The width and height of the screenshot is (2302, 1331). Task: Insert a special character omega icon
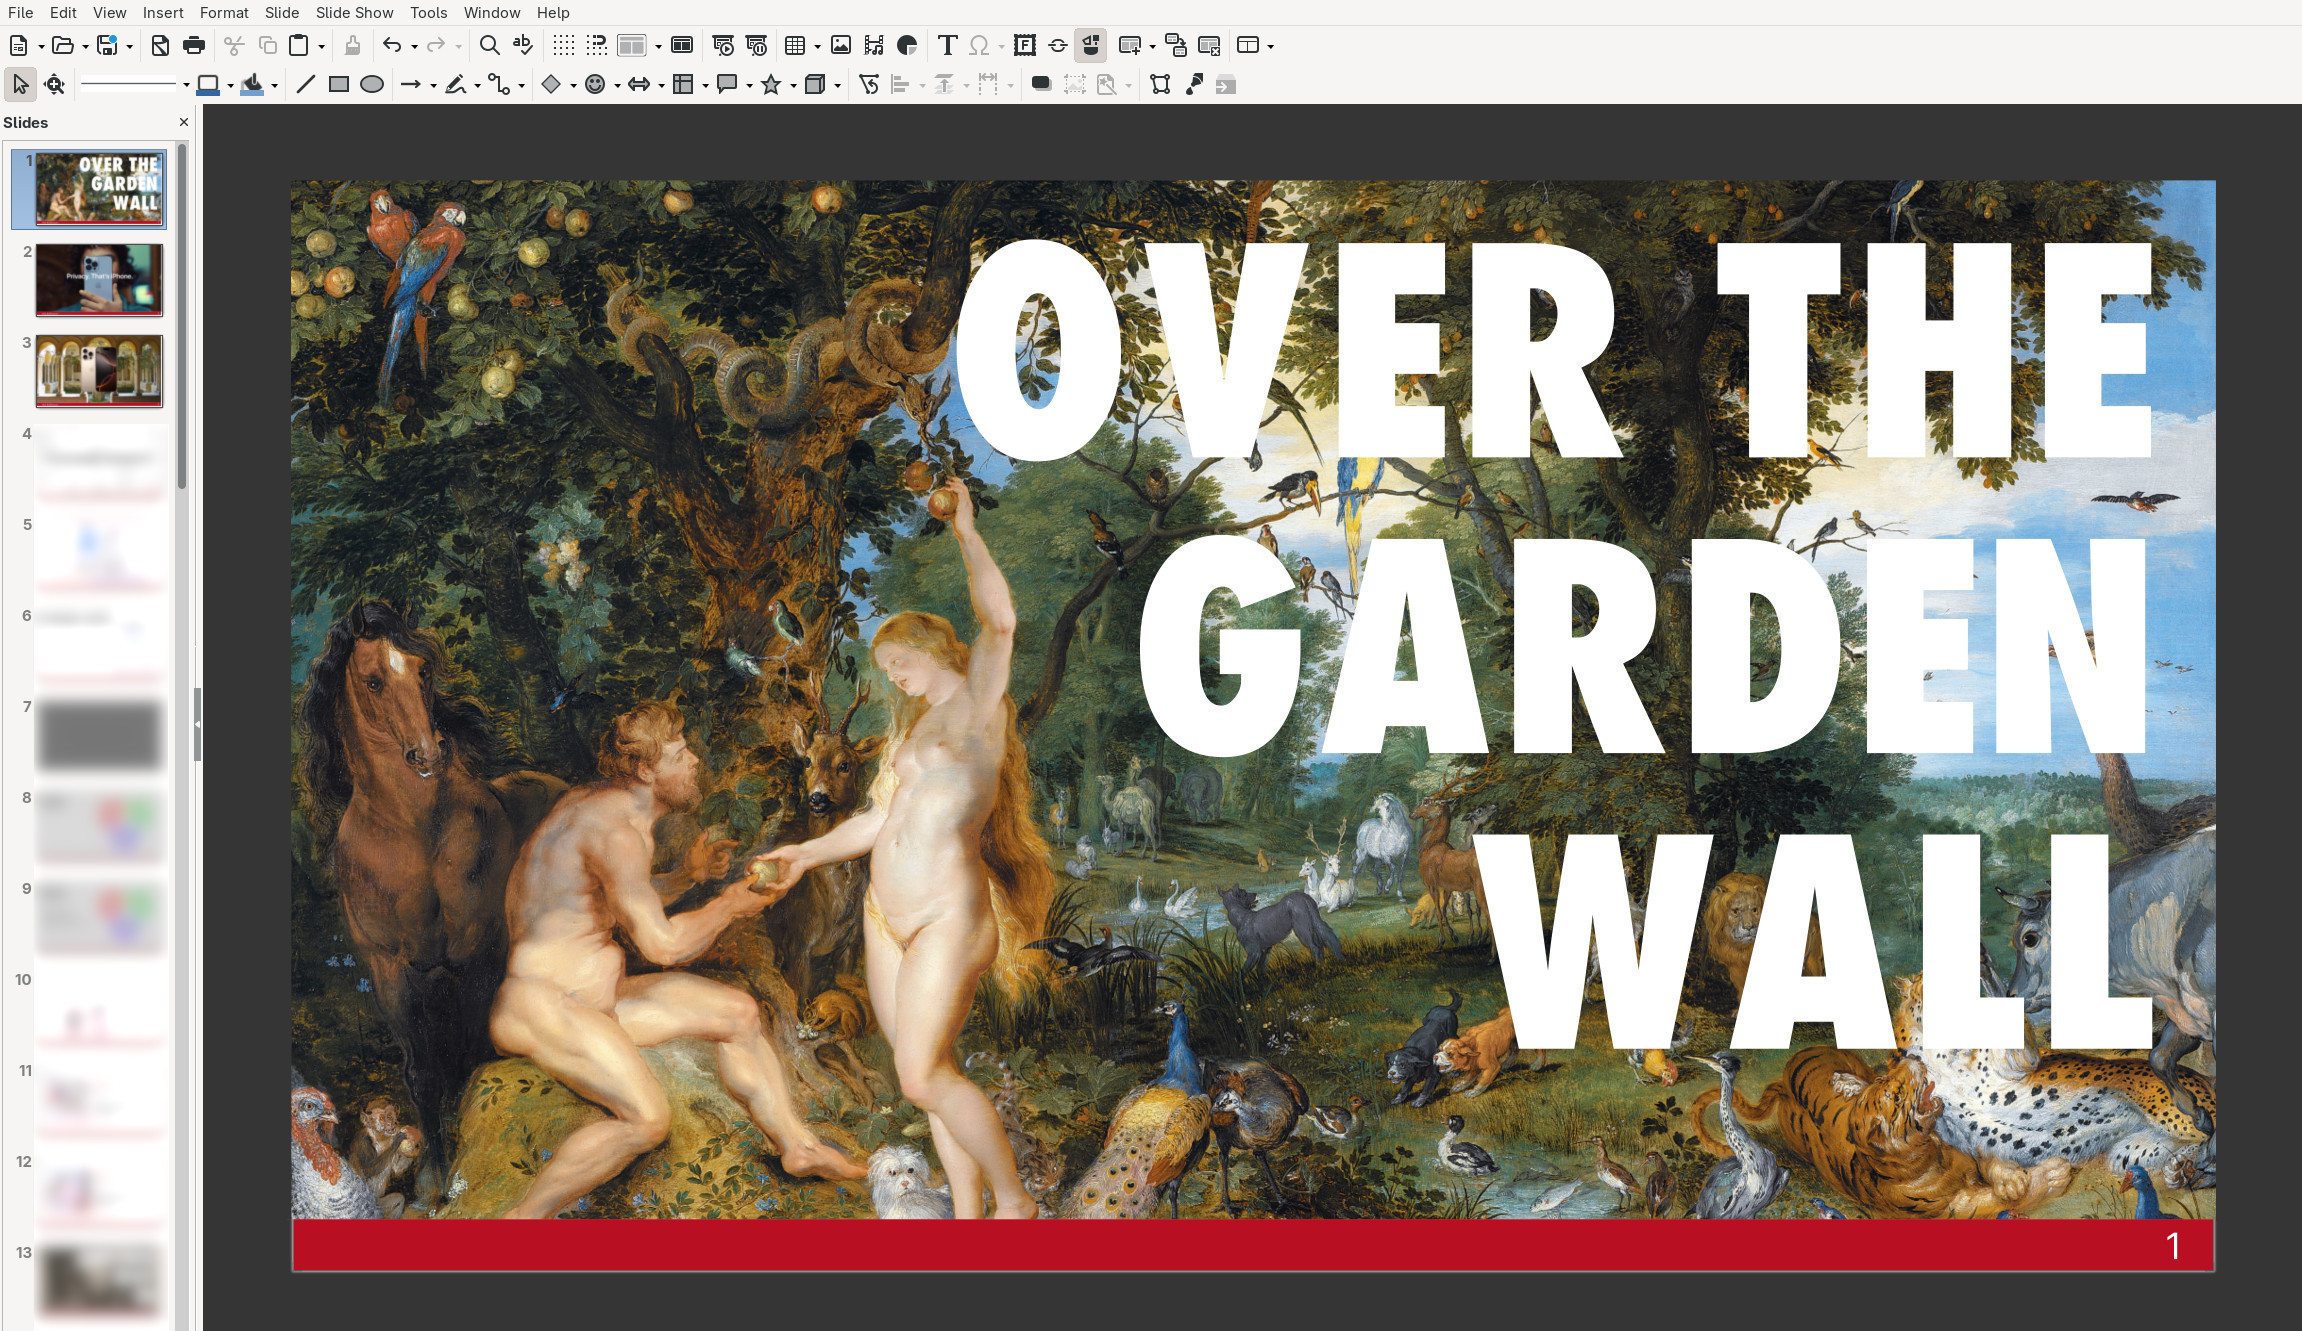(980, 45)
